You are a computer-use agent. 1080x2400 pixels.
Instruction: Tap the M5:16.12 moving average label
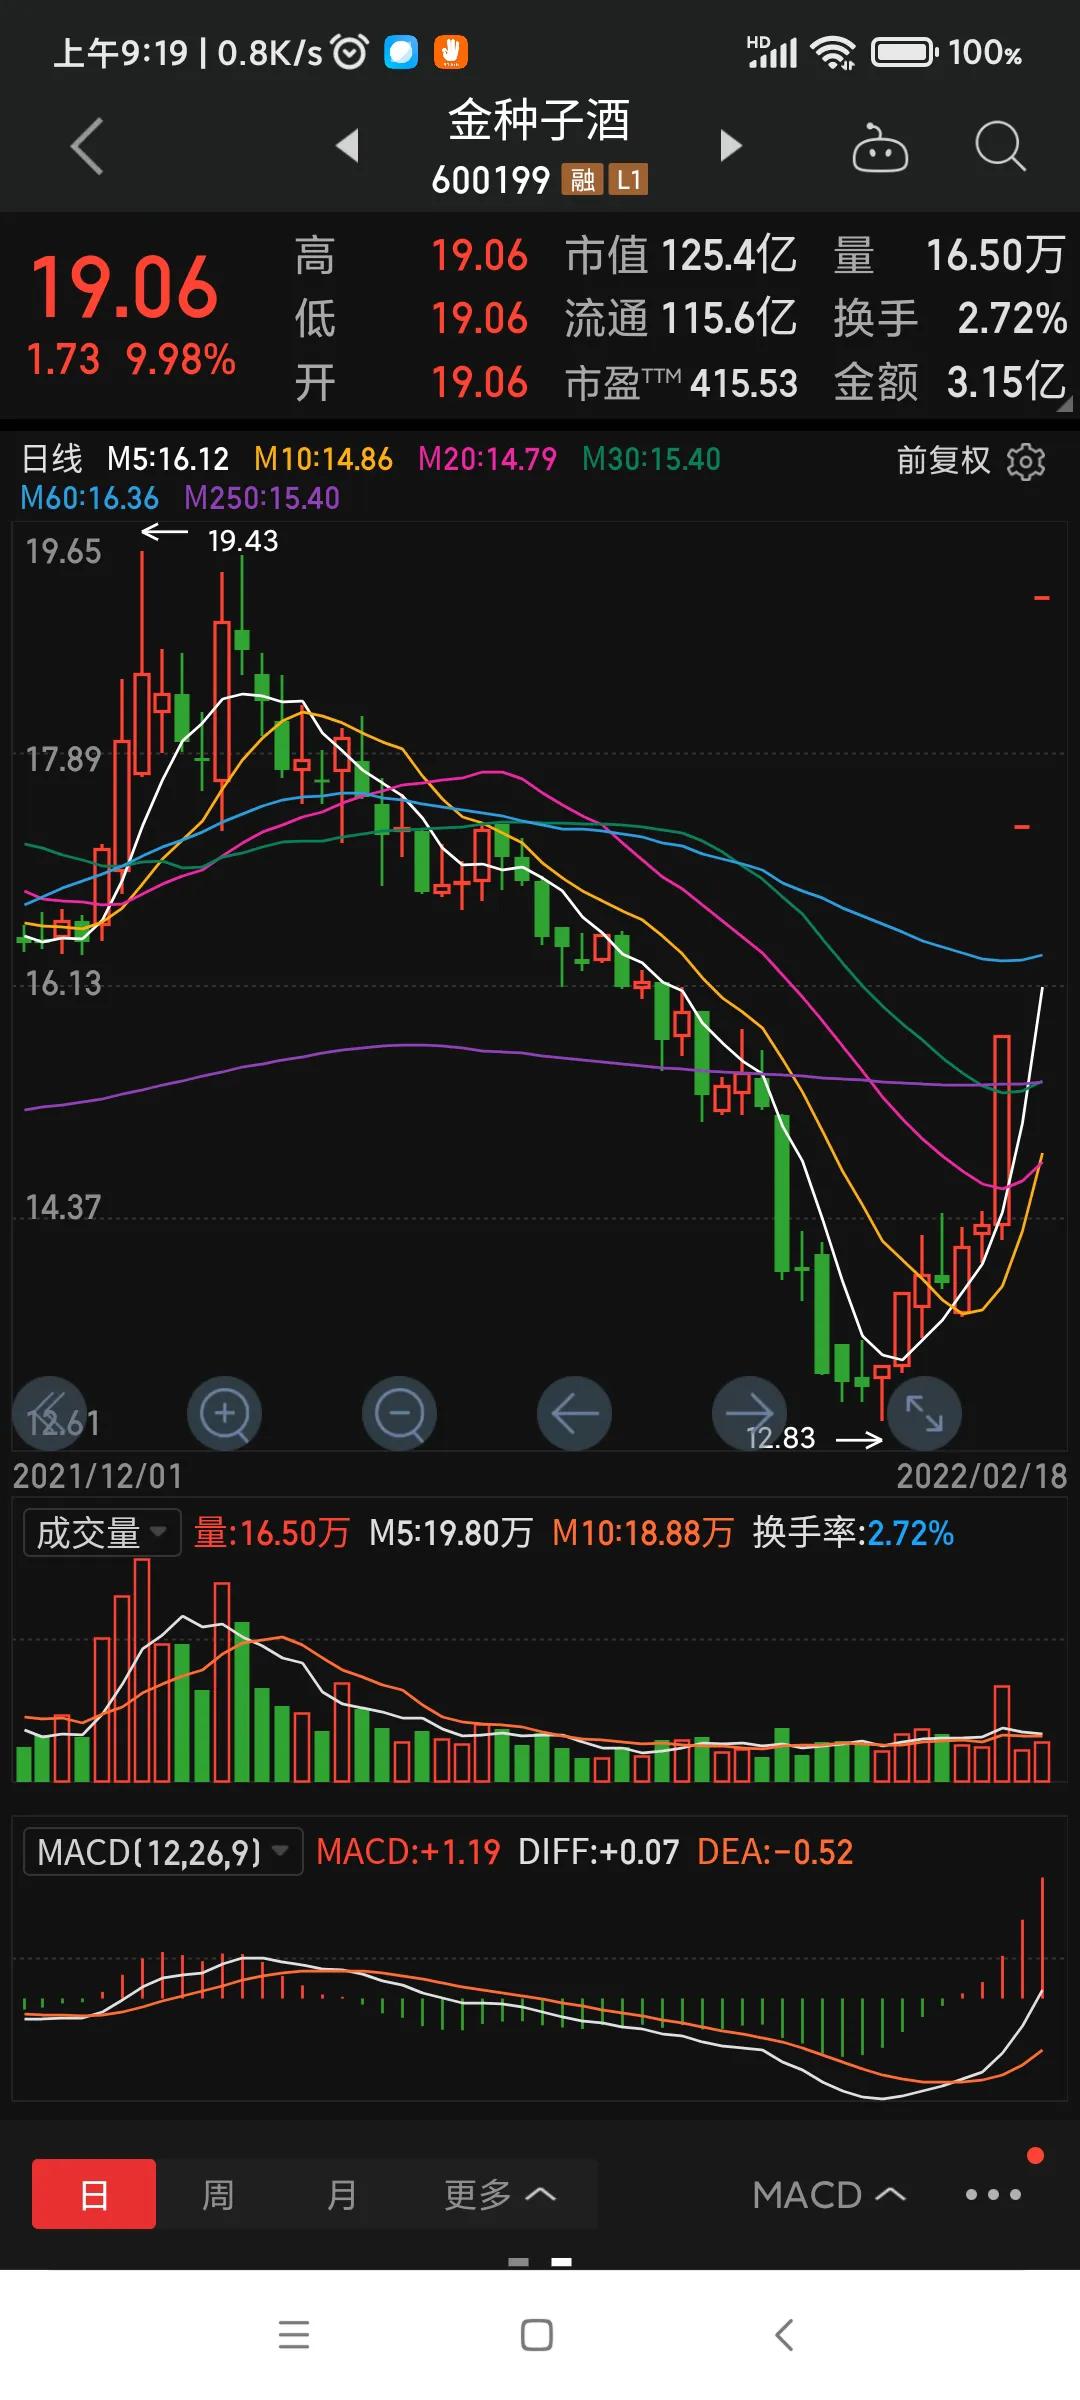168,459
